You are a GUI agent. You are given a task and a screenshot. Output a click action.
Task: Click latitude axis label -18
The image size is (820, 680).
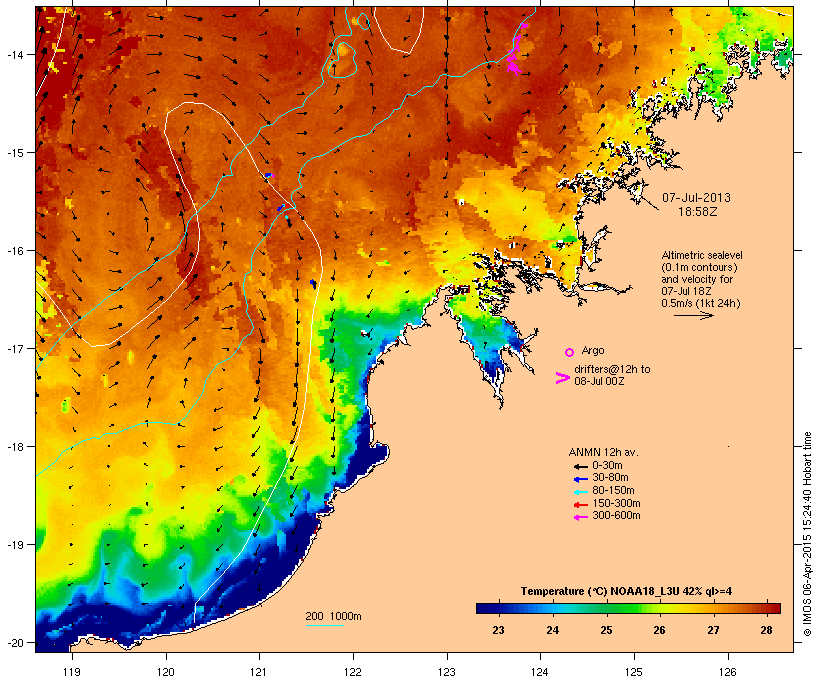click(x=14, y=447)
